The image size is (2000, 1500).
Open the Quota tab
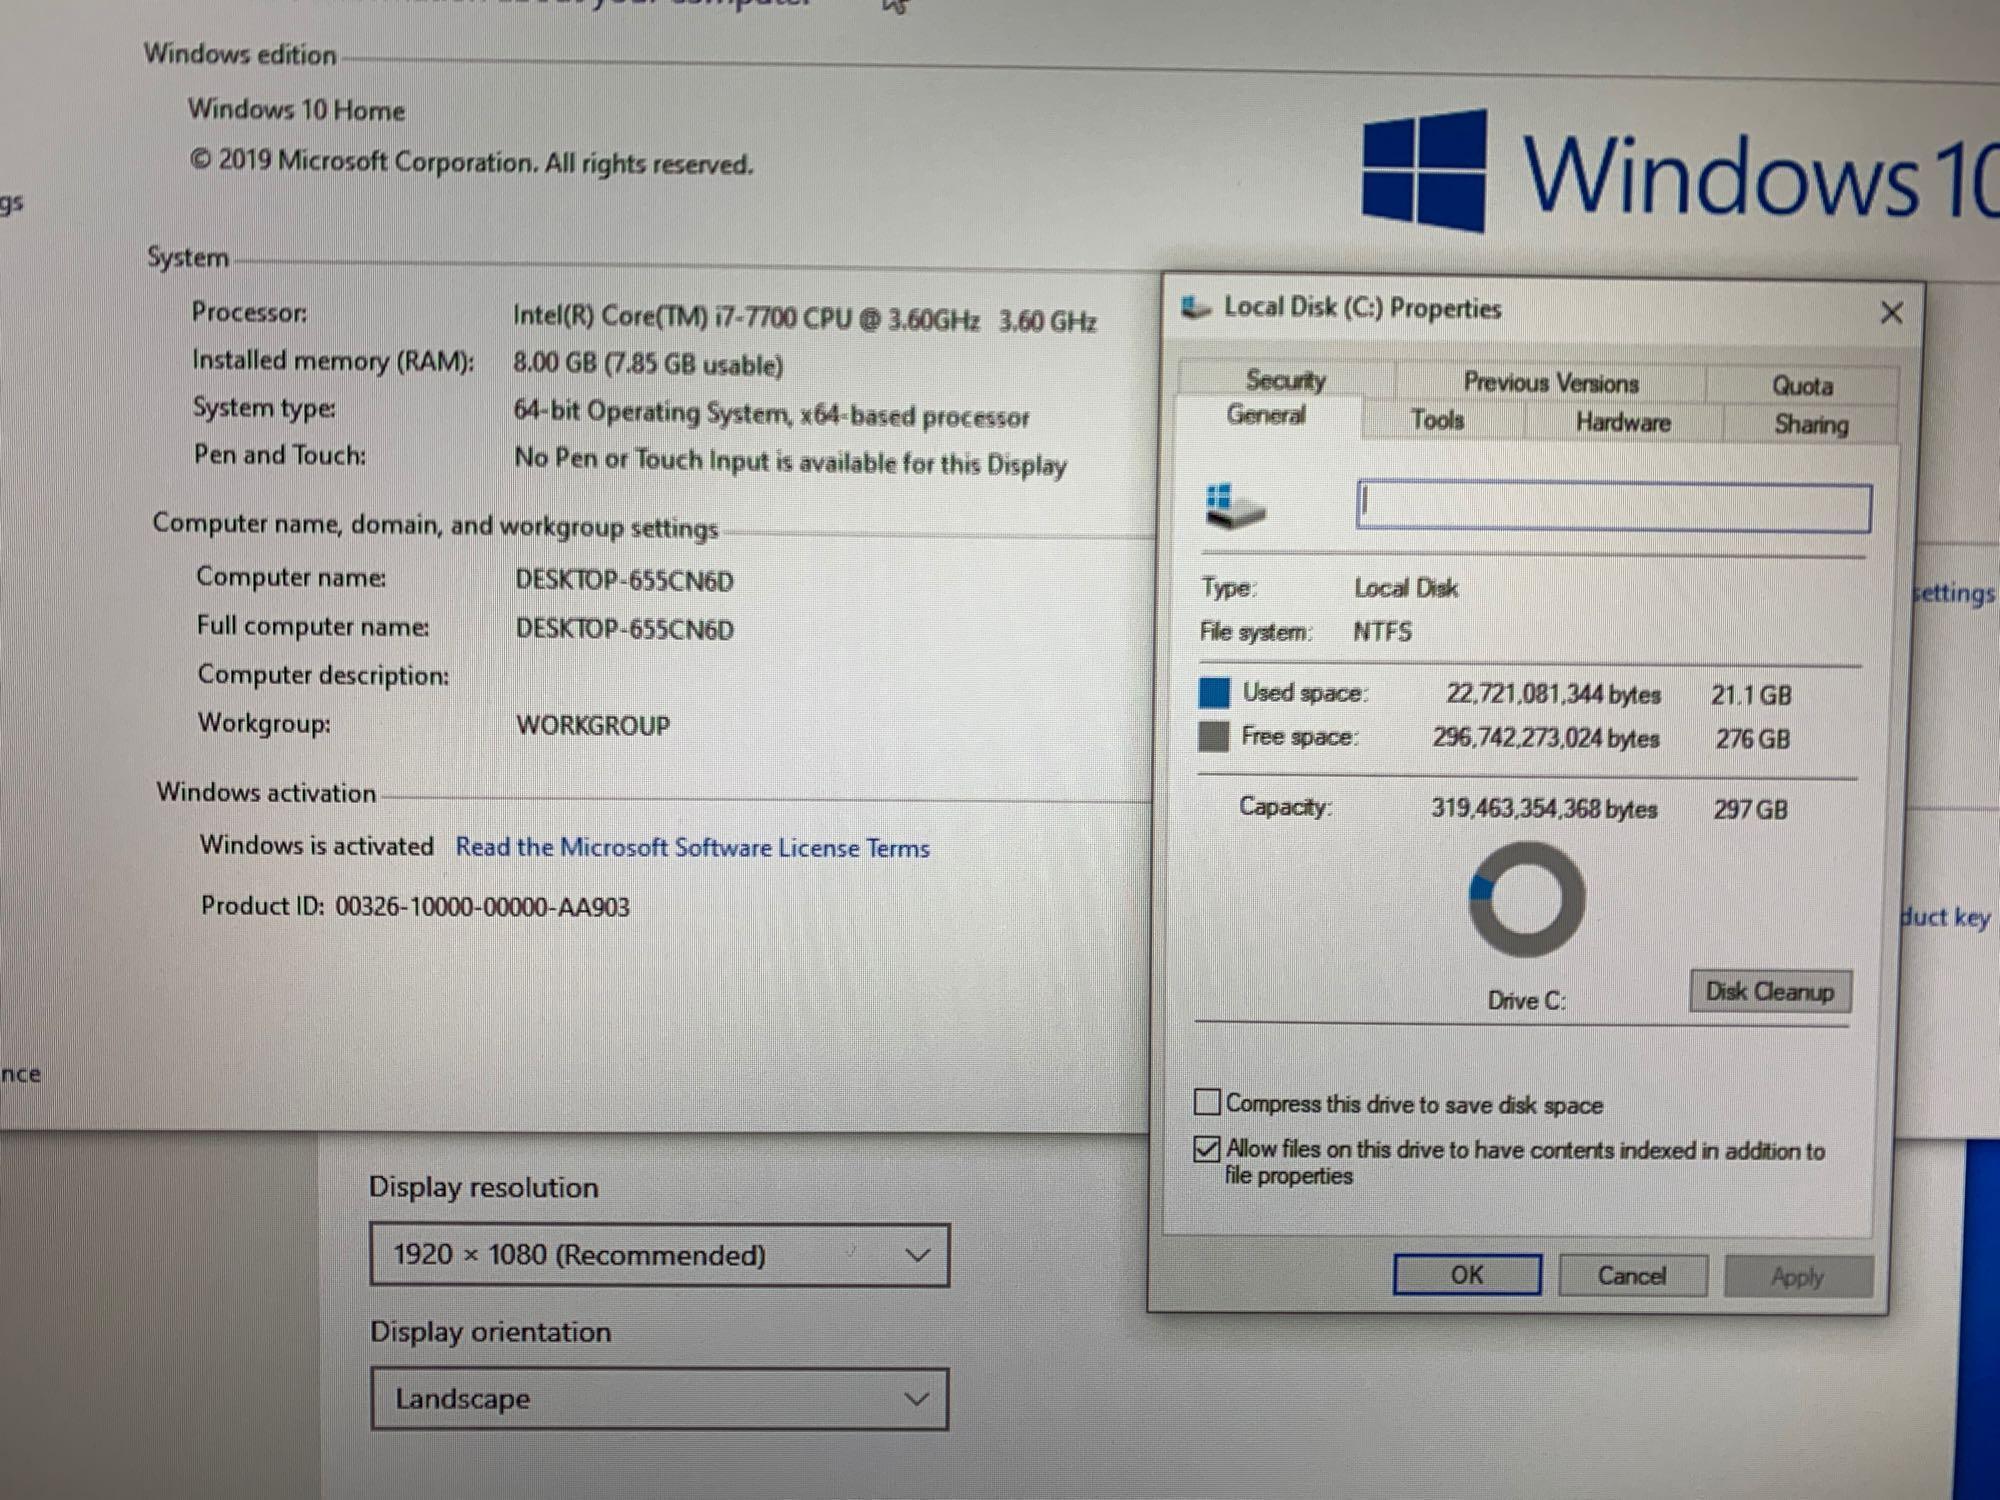coord(1802,386)
